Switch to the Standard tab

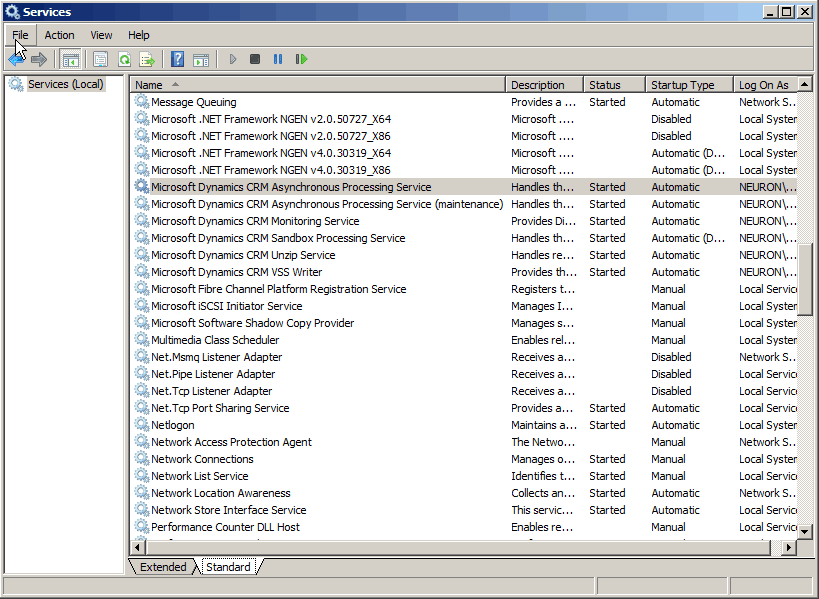pos(228,567)
